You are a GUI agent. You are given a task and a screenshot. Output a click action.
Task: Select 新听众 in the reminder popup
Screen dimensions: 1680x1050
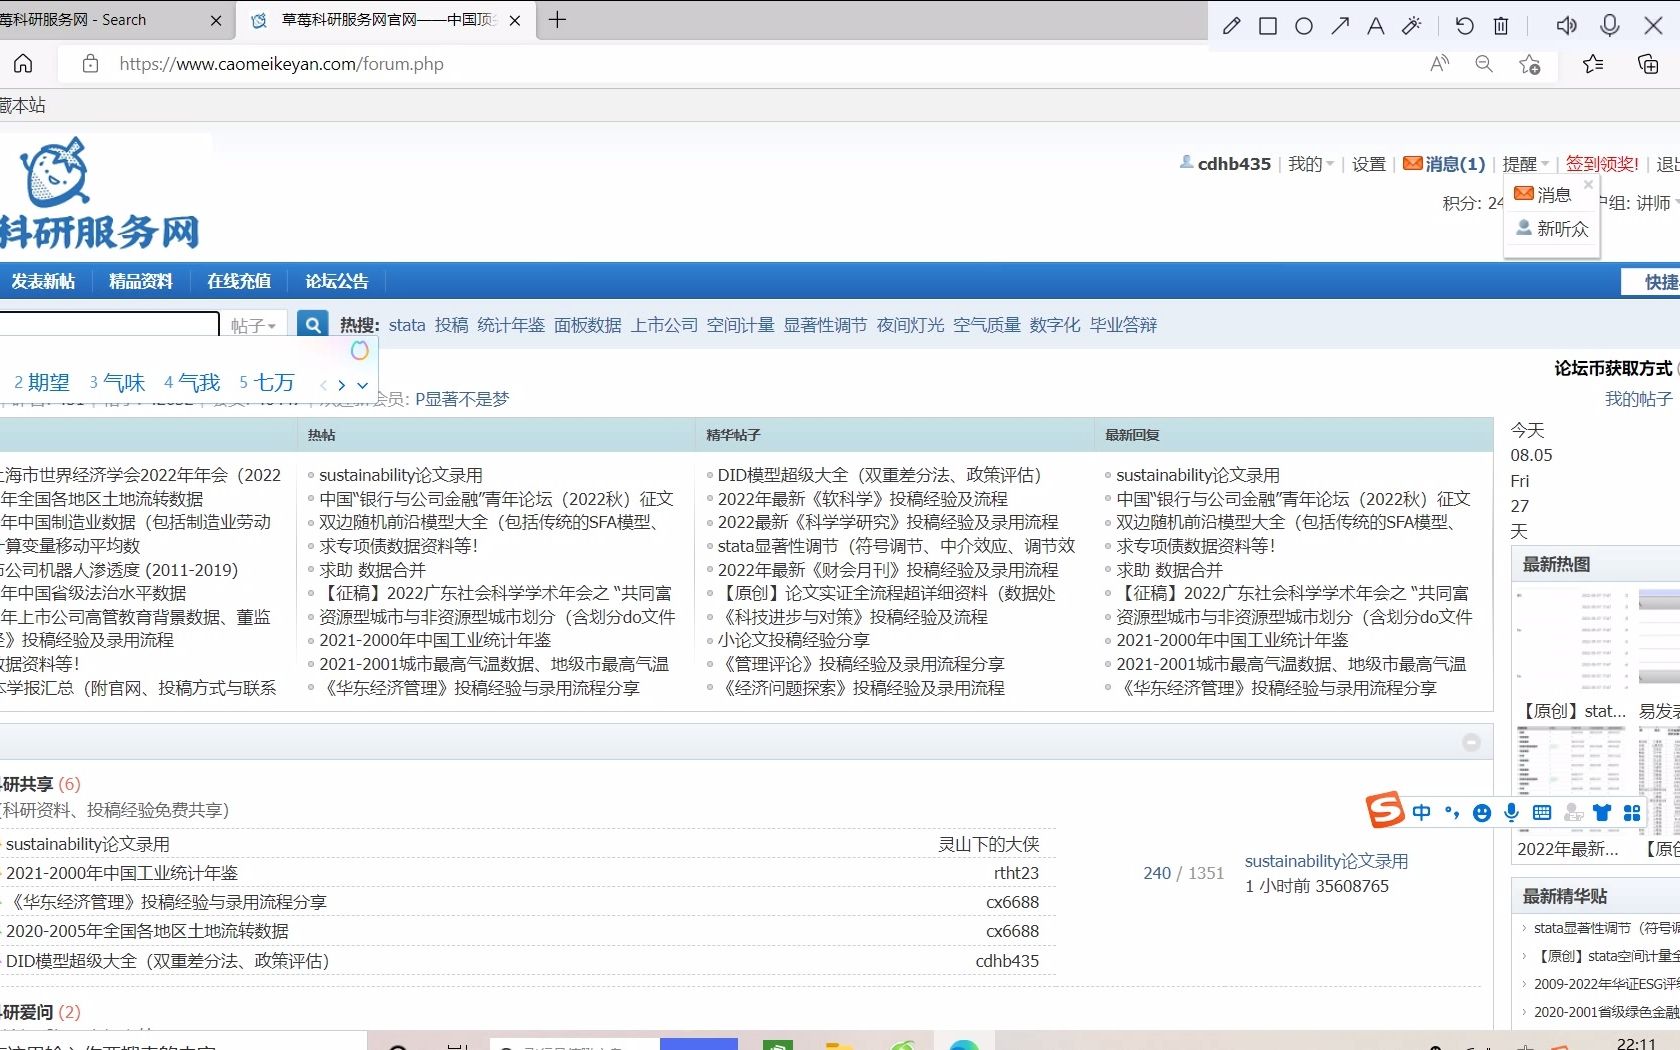tap(1552, 229)
